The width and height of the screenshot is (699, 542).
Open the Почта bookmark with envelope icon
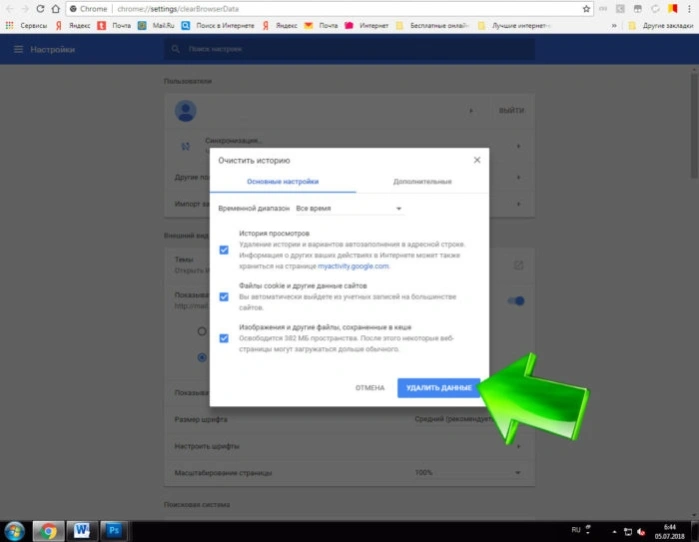321,26
